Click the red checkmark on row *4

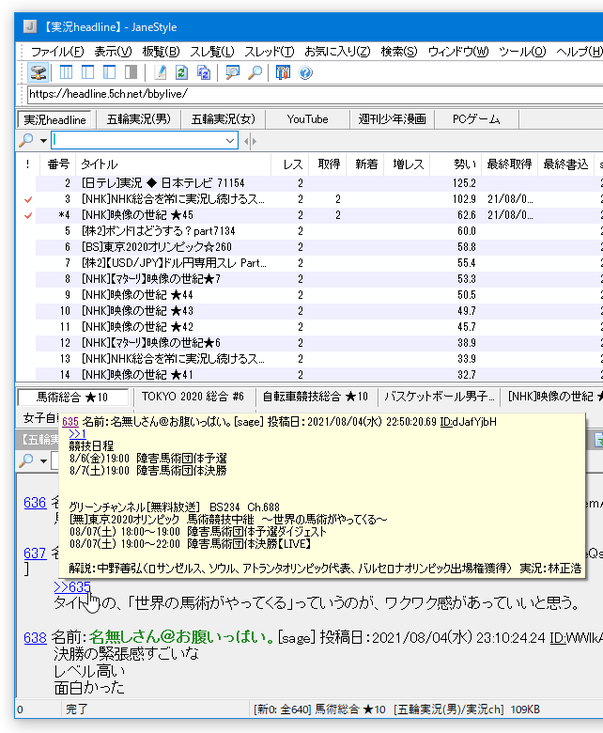(28, 215)
